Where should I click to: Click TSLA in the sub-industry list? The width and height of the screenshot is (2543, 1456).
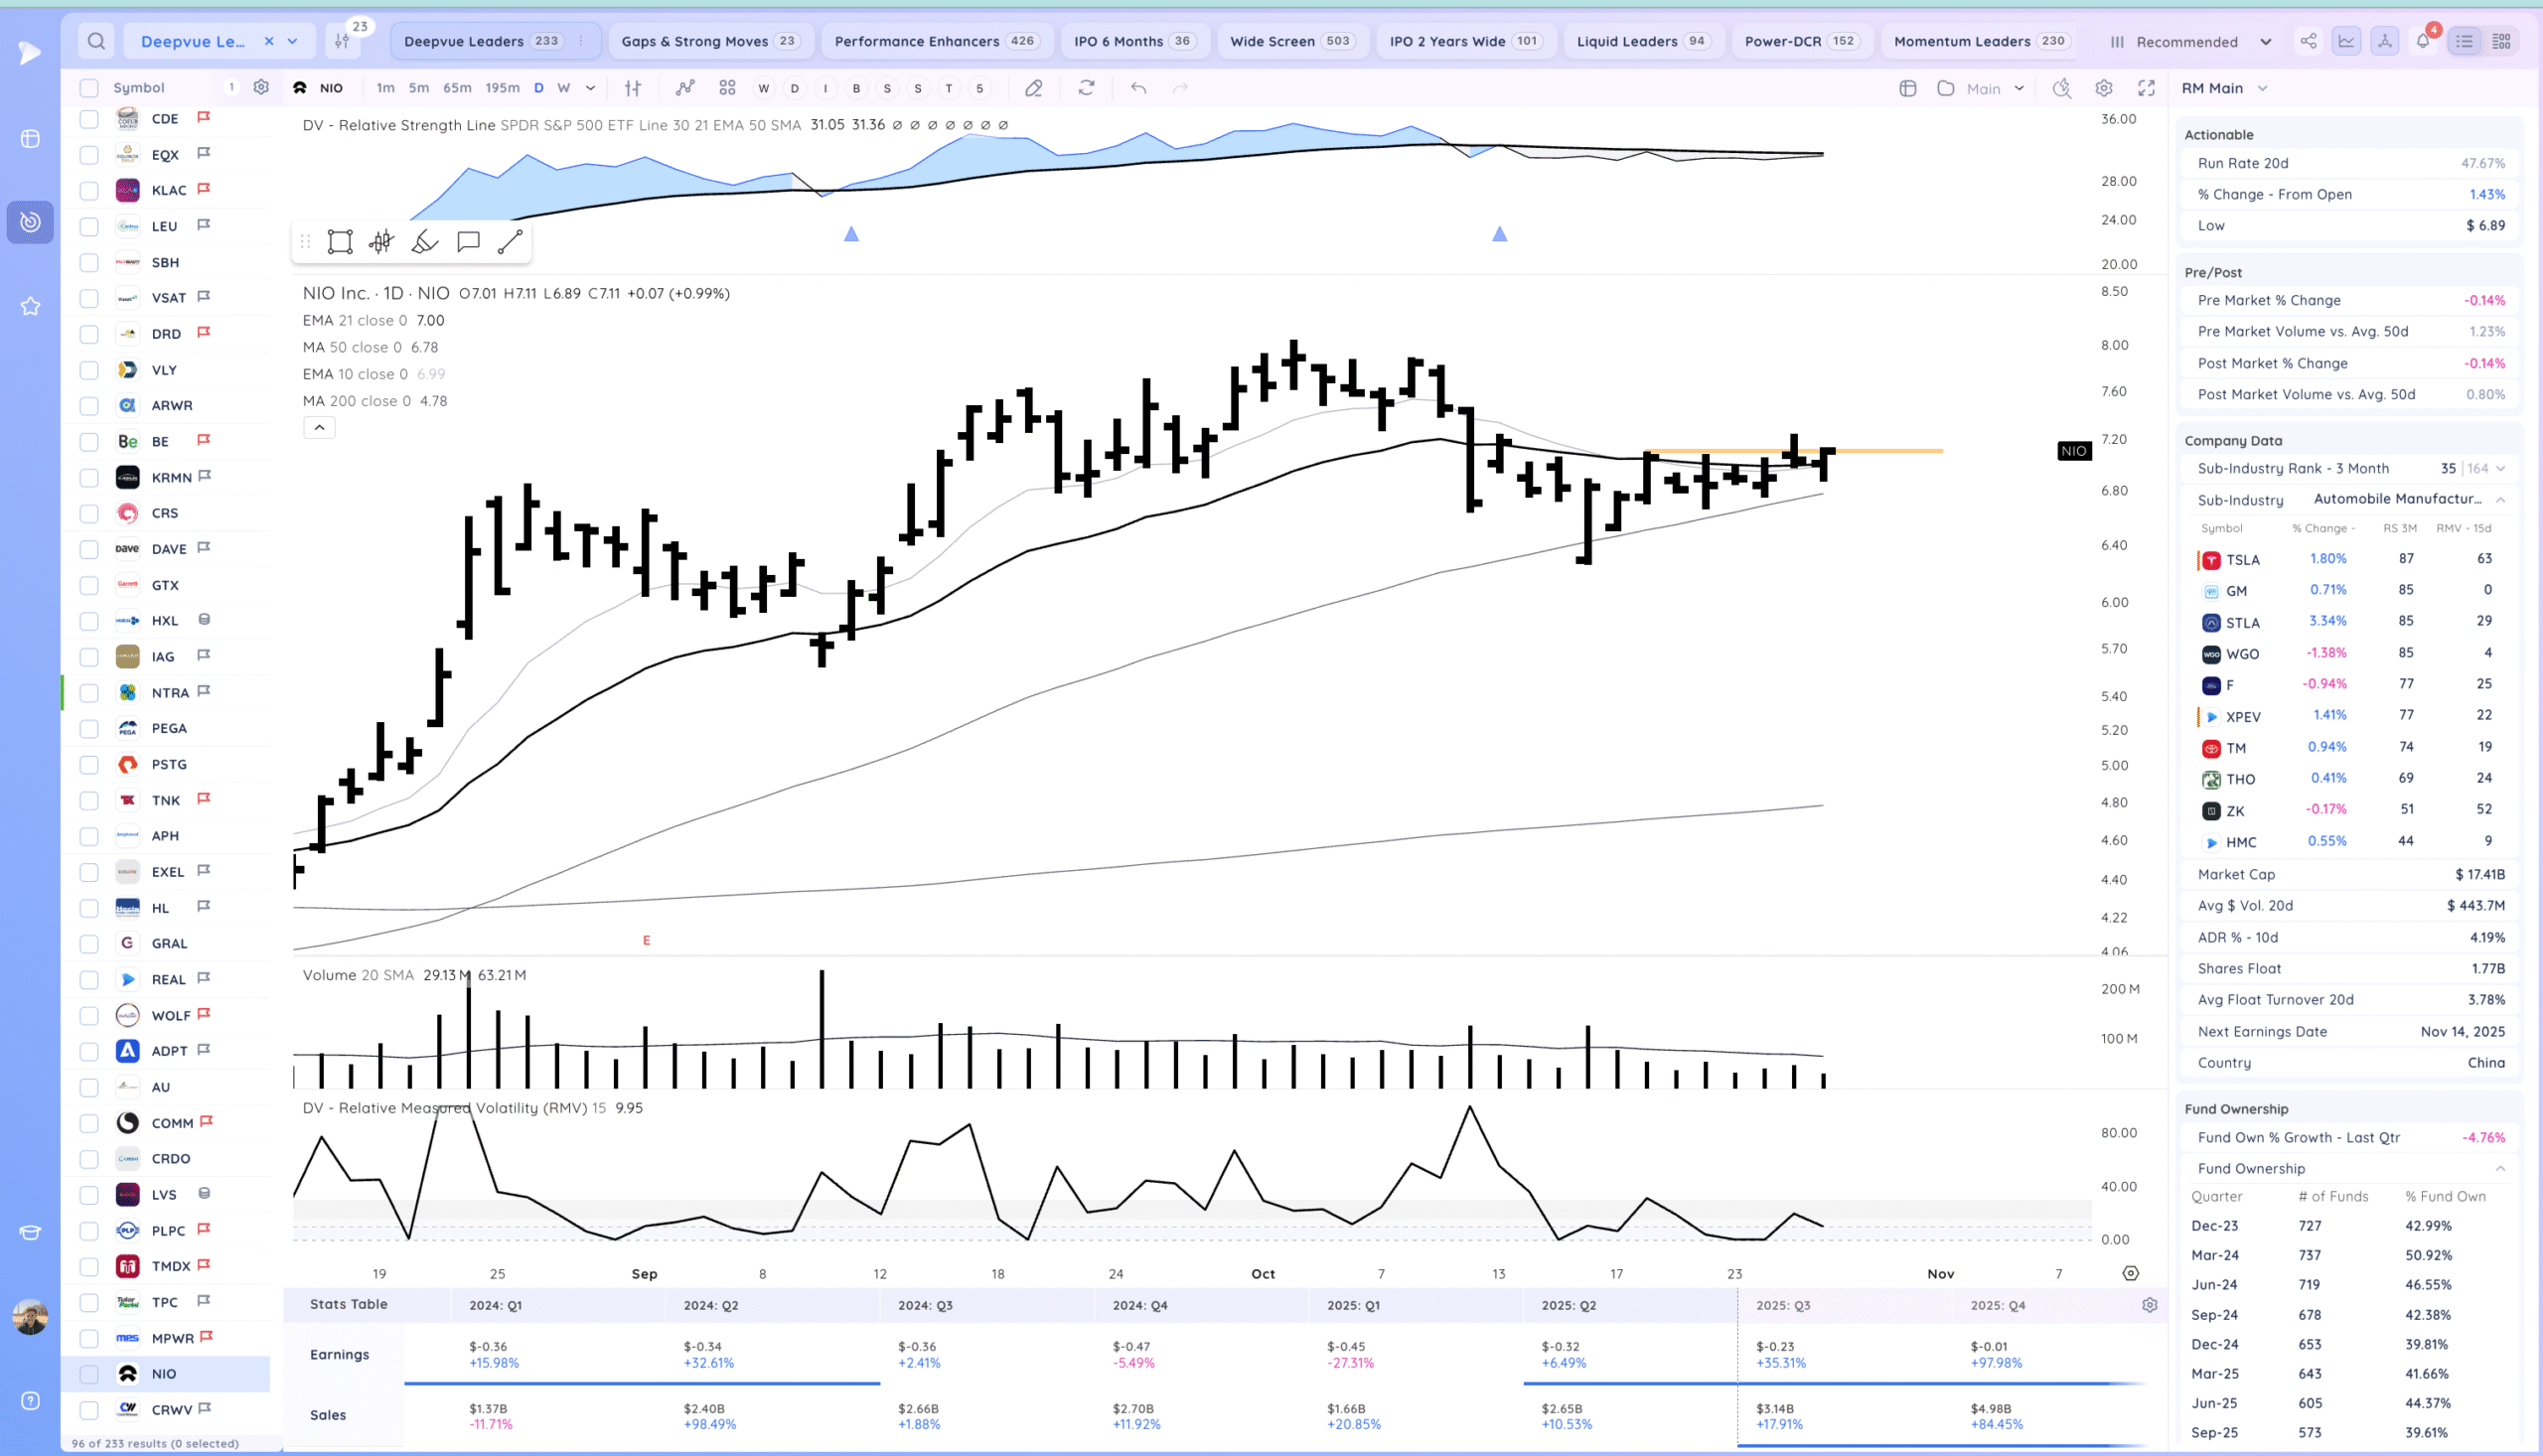[2242, 560]
